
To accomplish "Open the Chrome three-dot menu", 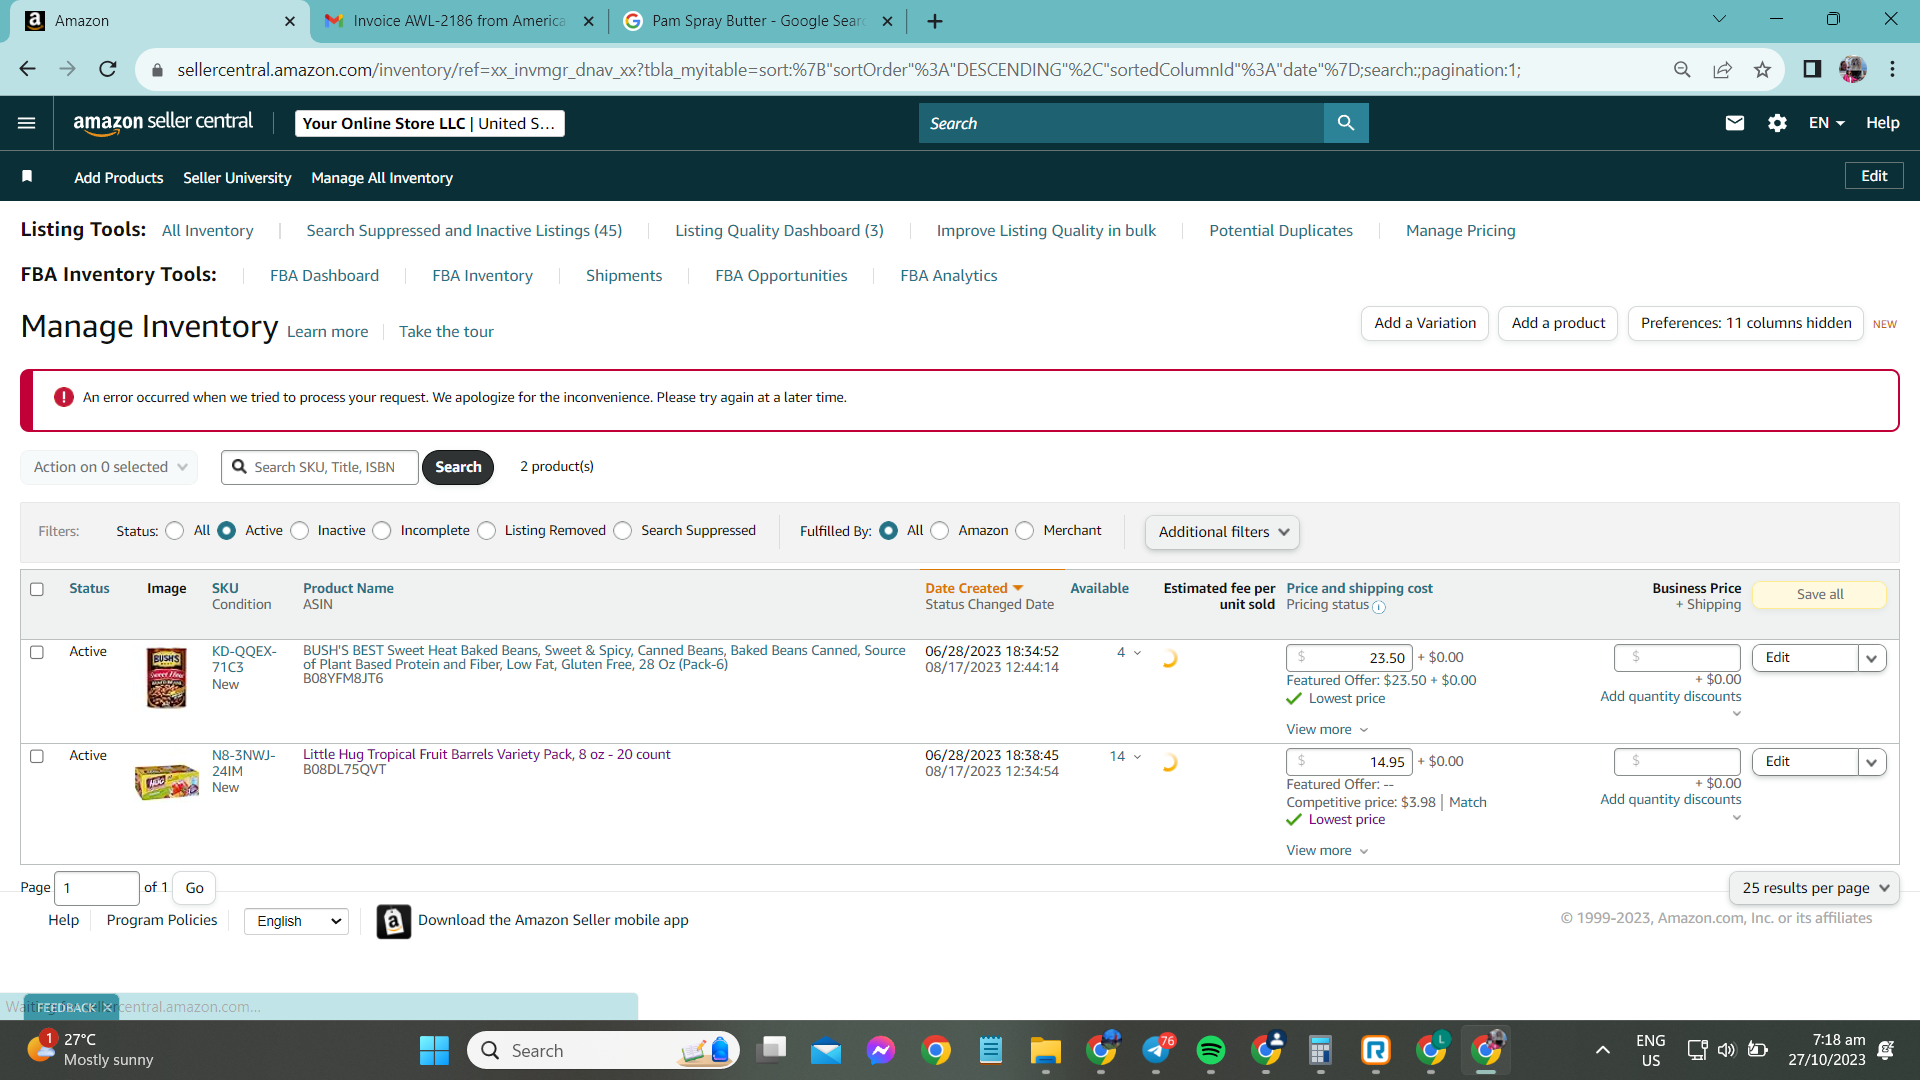I will coord(1893,69).
